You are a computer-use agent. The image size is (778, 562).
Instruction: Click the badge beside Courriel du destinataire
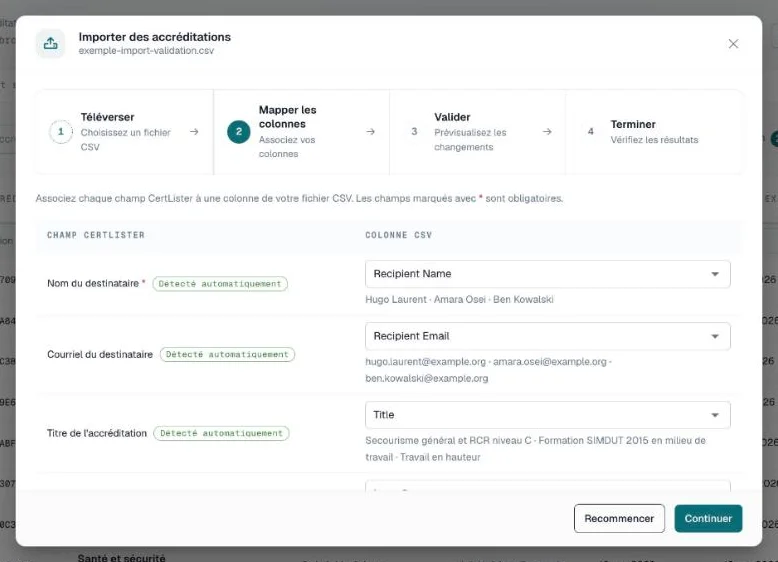tap(227, 354)
